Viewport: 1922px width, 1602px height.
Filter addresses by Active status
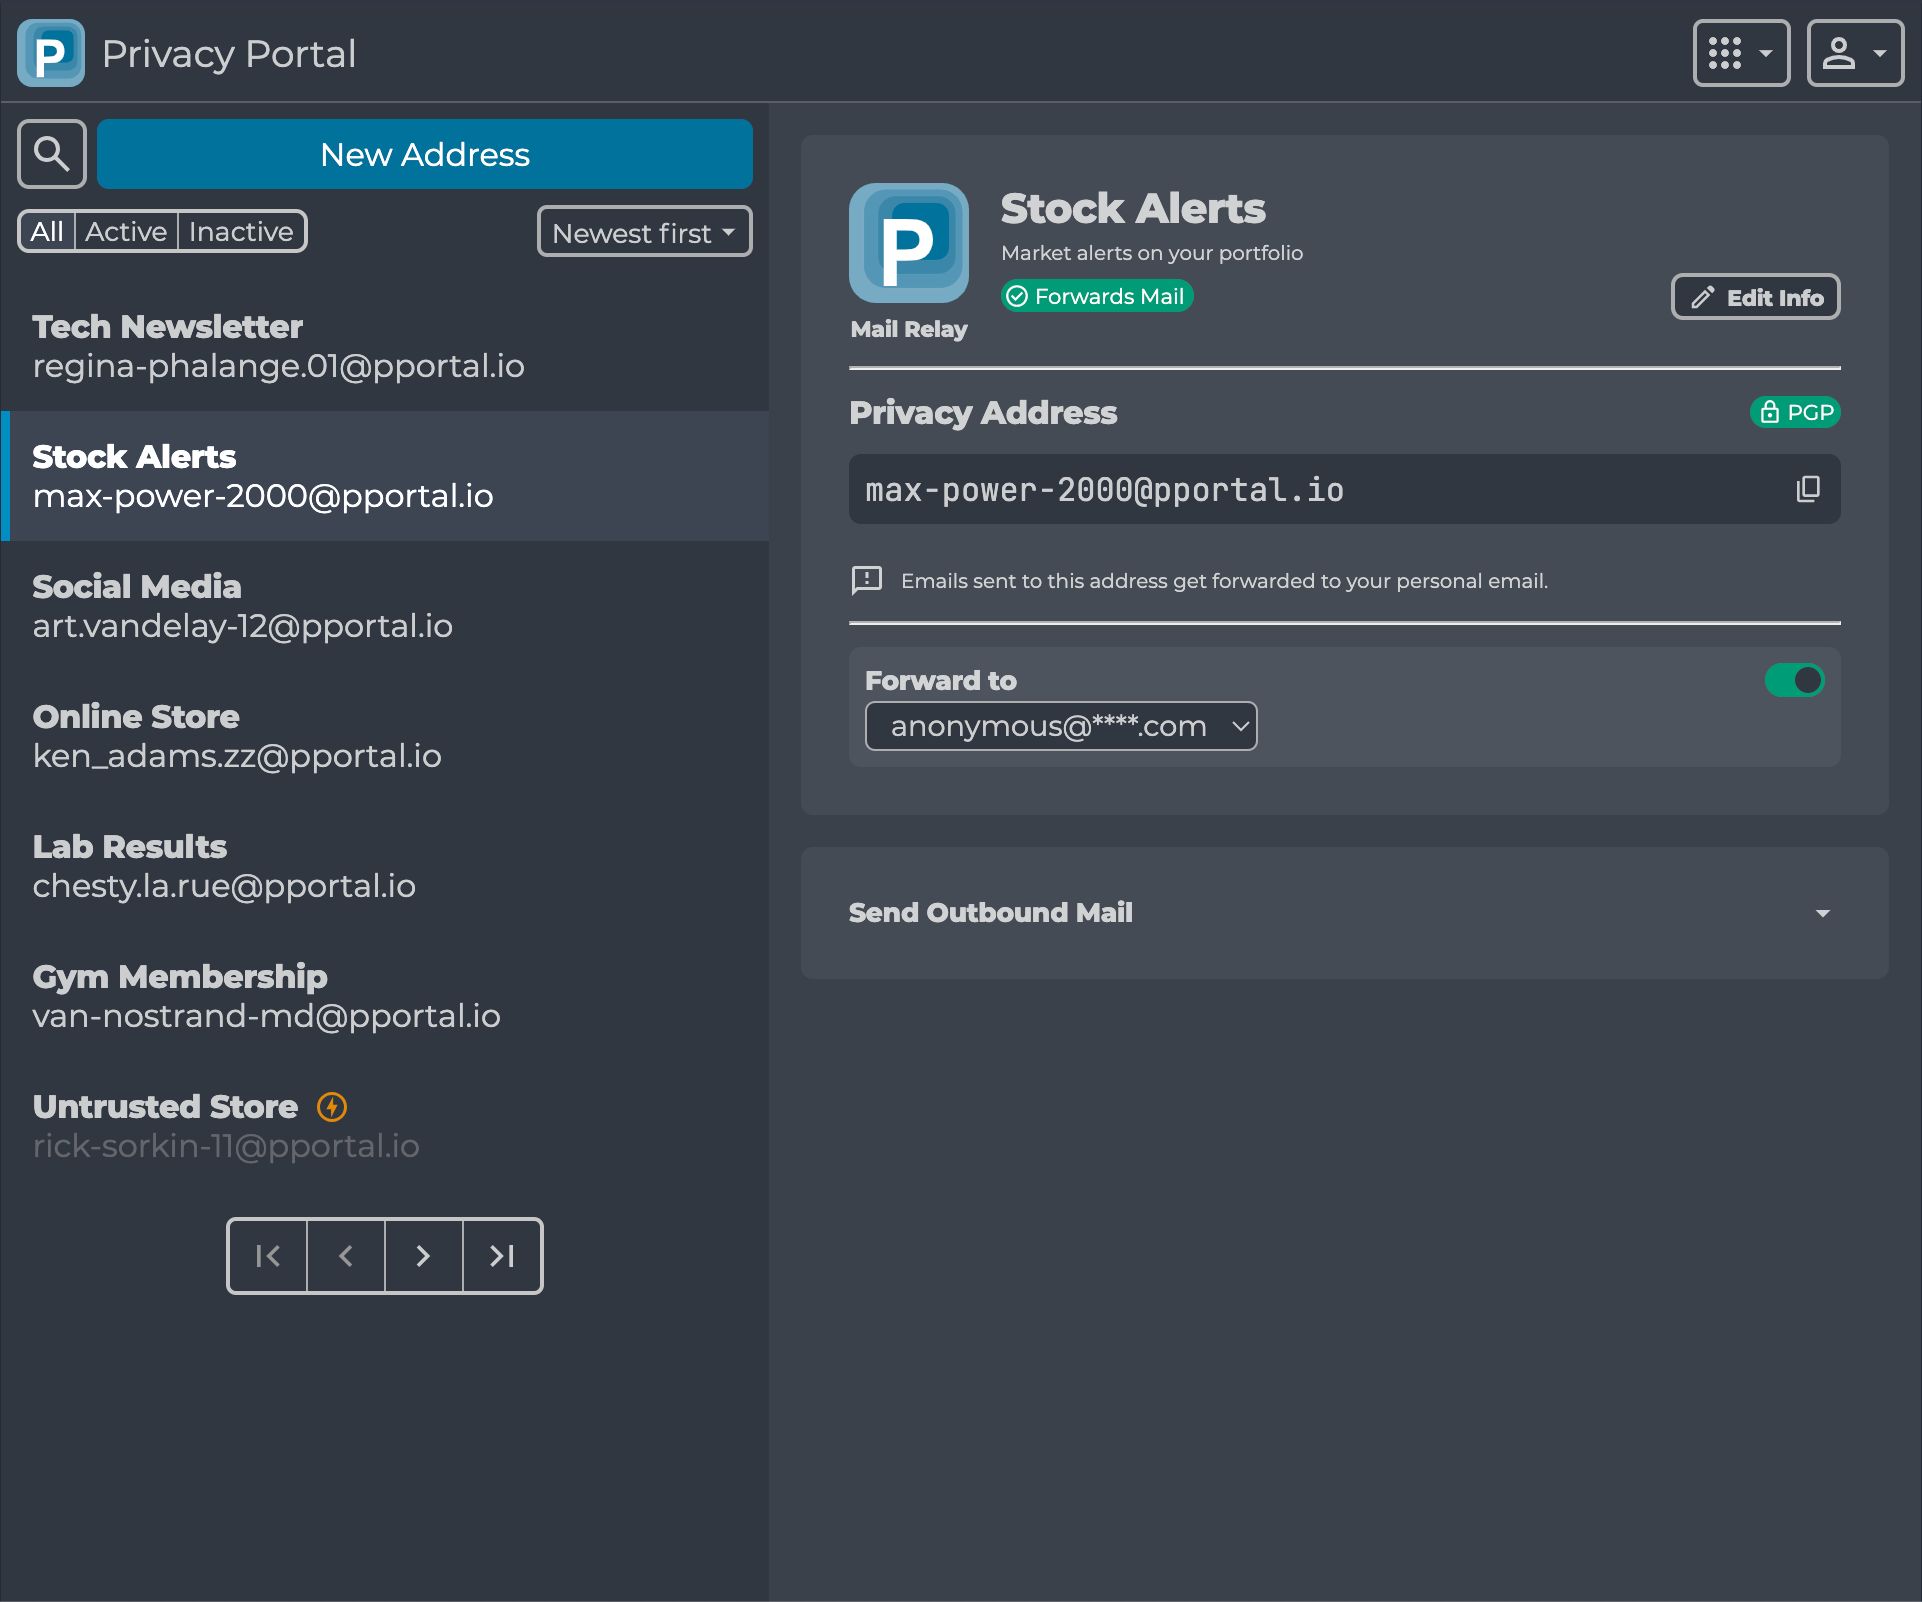(x=127, y=231)
